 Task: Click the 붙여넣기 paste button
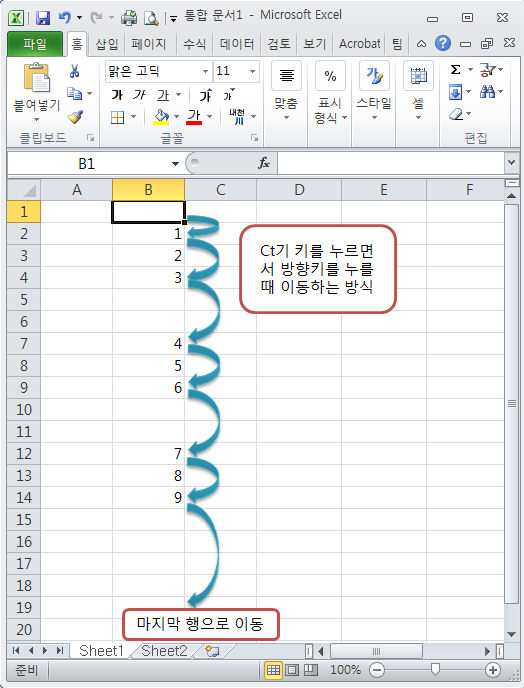pos(37,92)
